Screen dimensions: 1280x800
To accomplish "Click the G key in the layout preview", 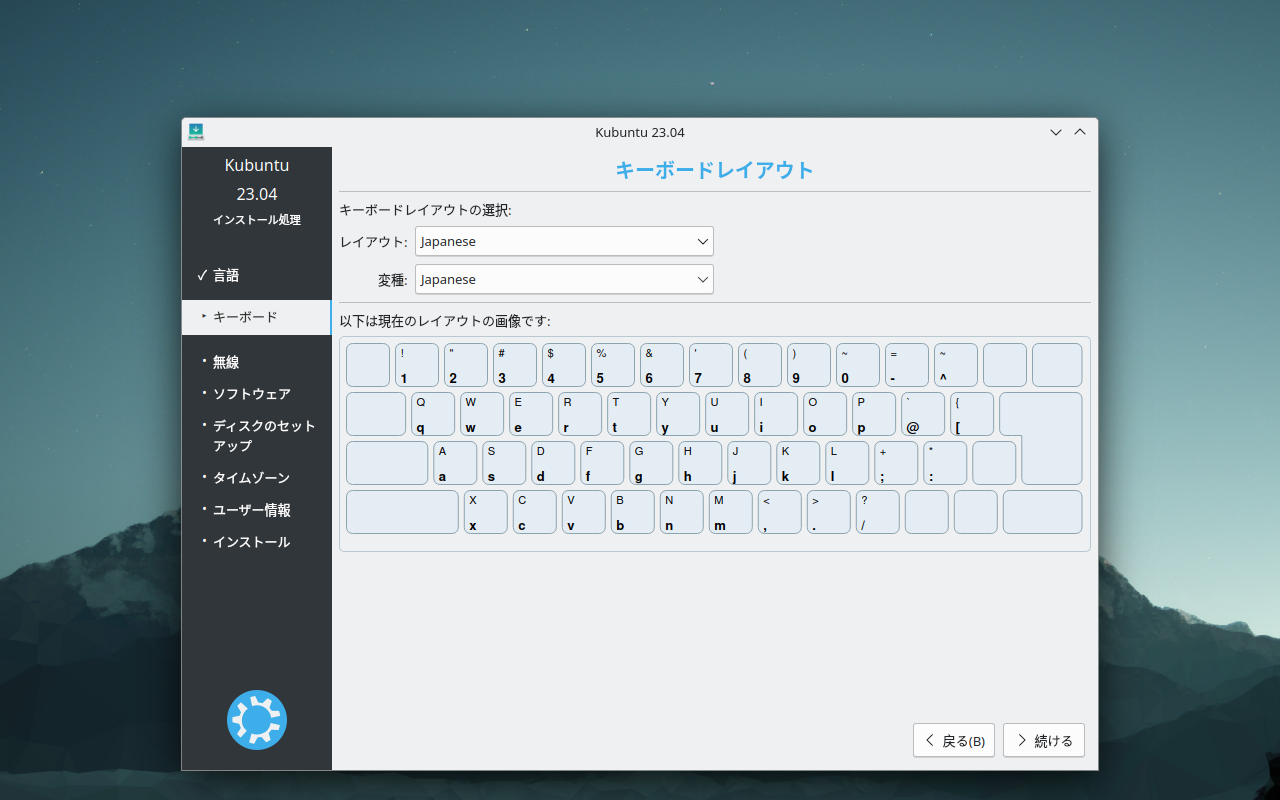I will click(x=651, y=463).
